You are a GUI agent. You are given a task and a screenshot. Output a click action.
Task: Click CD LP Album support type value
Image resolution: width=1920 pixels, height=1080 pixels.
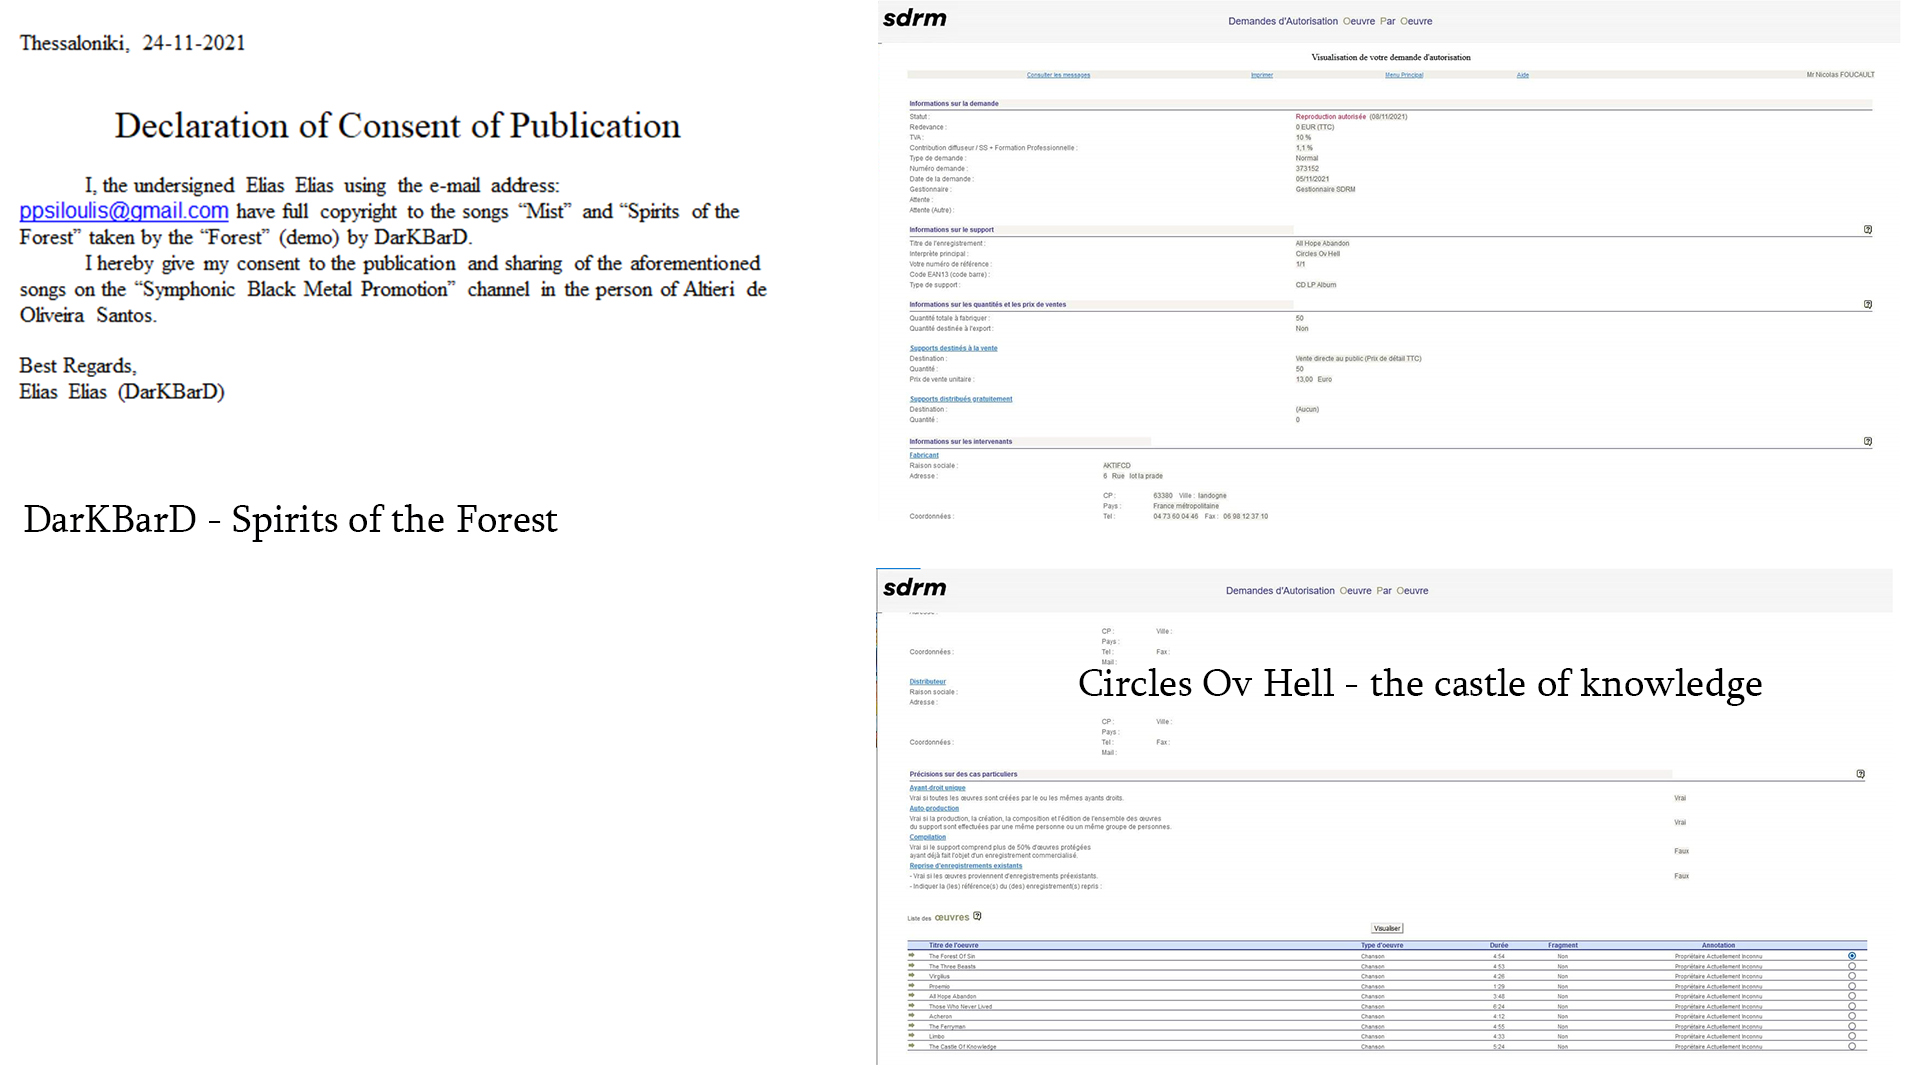1315,285
